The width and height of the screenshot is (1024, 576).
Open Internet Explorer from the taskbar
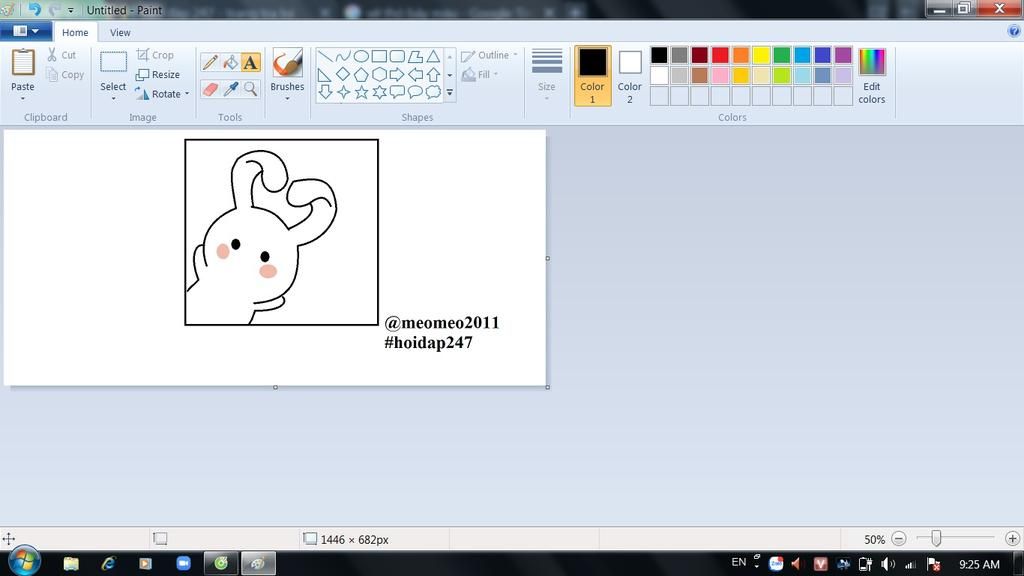coord(108,564)
